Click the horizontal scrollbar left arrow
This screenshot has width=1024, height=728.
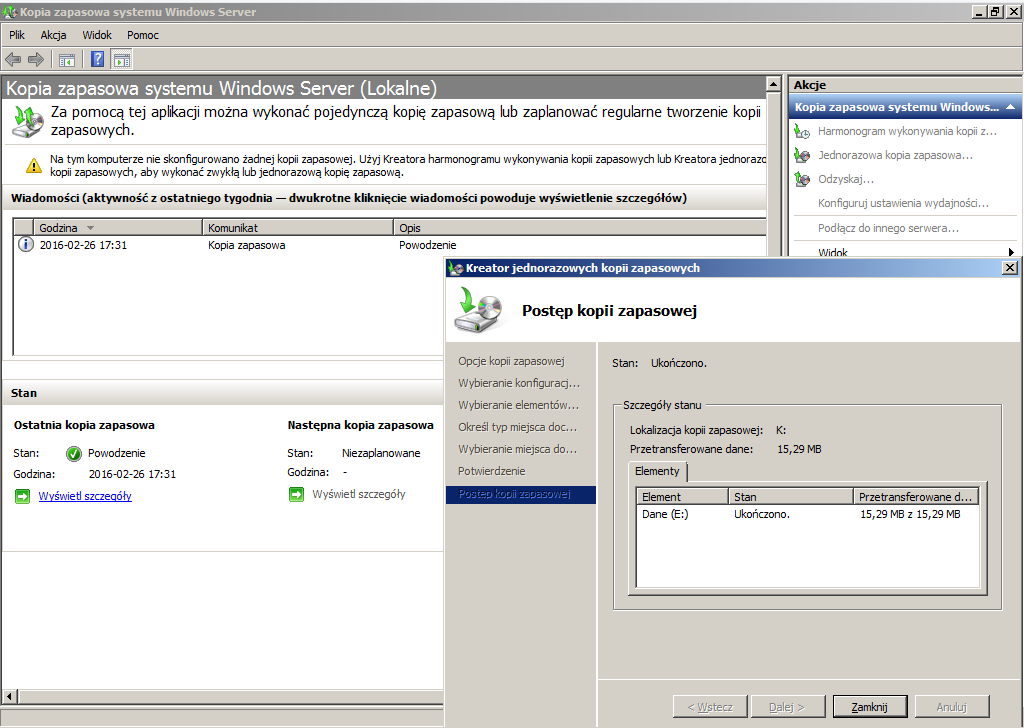coord(10,696)
